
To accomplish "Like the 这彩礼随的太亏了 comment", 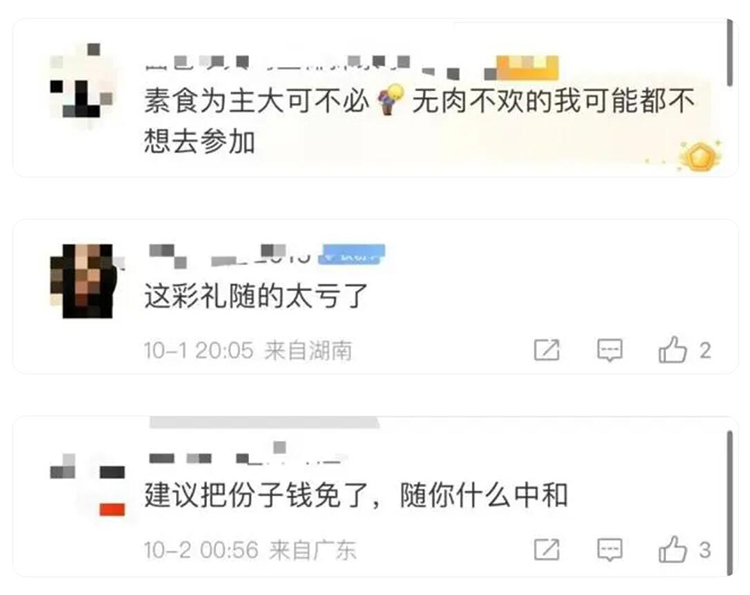I will pos(673,350).
